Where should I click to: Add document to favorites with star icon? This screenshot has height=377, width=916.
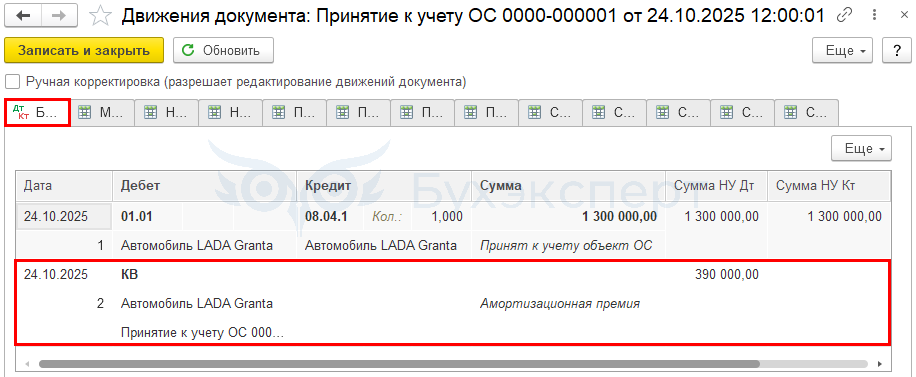coord(100,16)
